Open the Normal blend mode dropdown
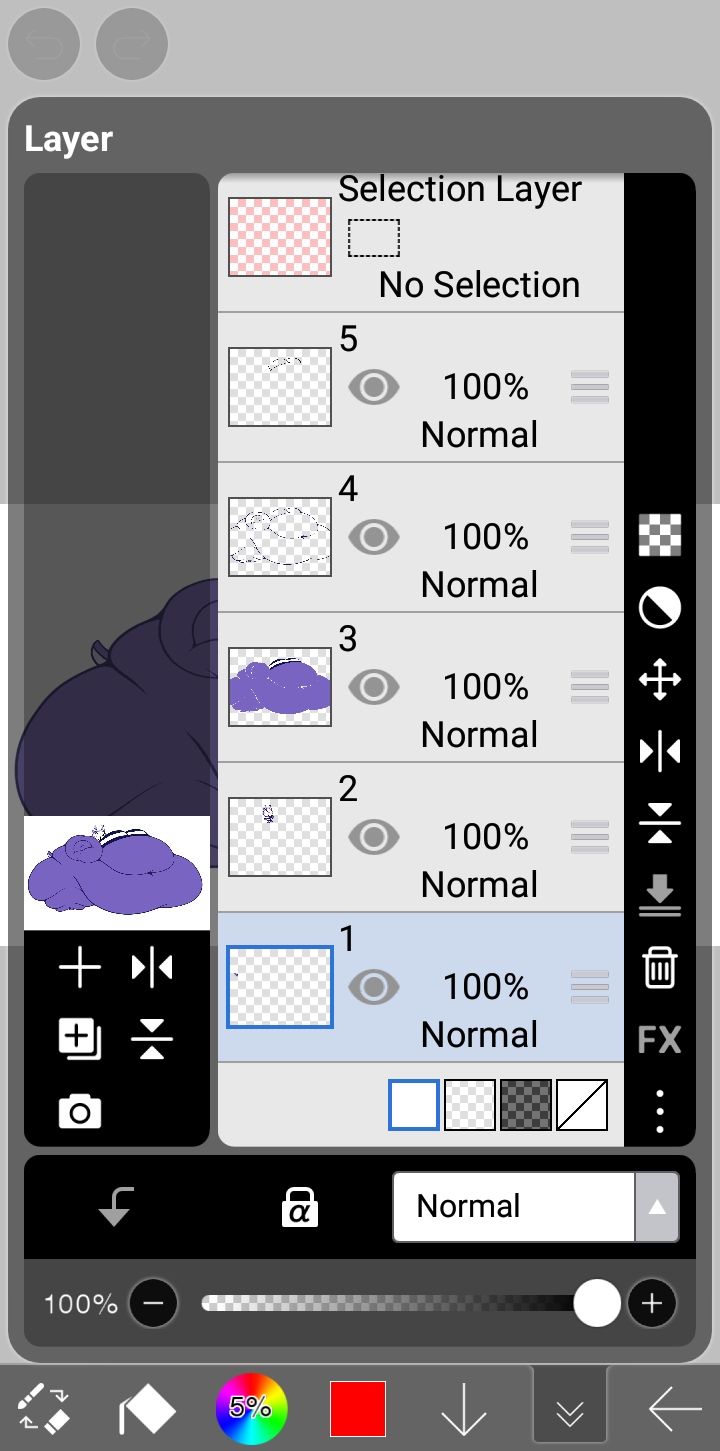This screenshot has width=720, height=1451. click(535, 1207)
